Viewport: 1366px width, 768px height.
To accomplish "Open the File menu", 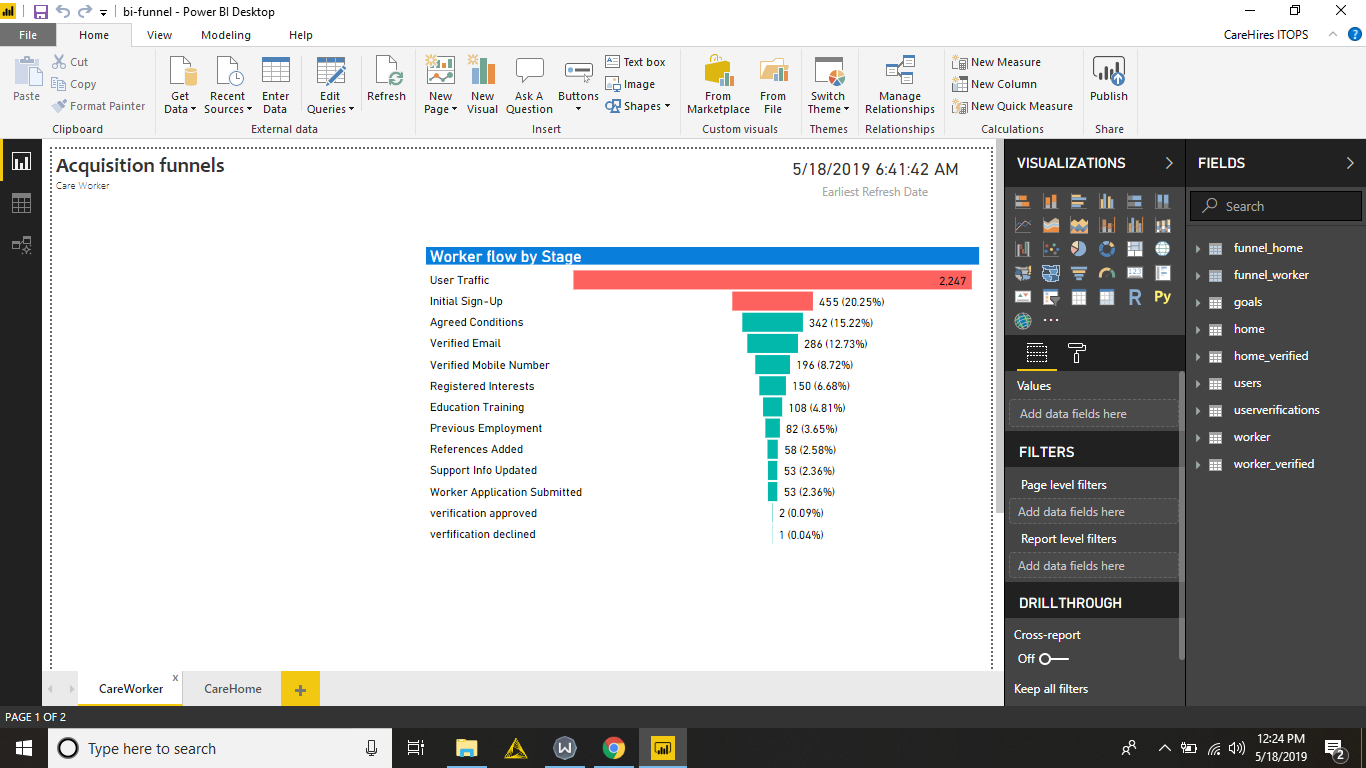I will click(x=28, y=35).
